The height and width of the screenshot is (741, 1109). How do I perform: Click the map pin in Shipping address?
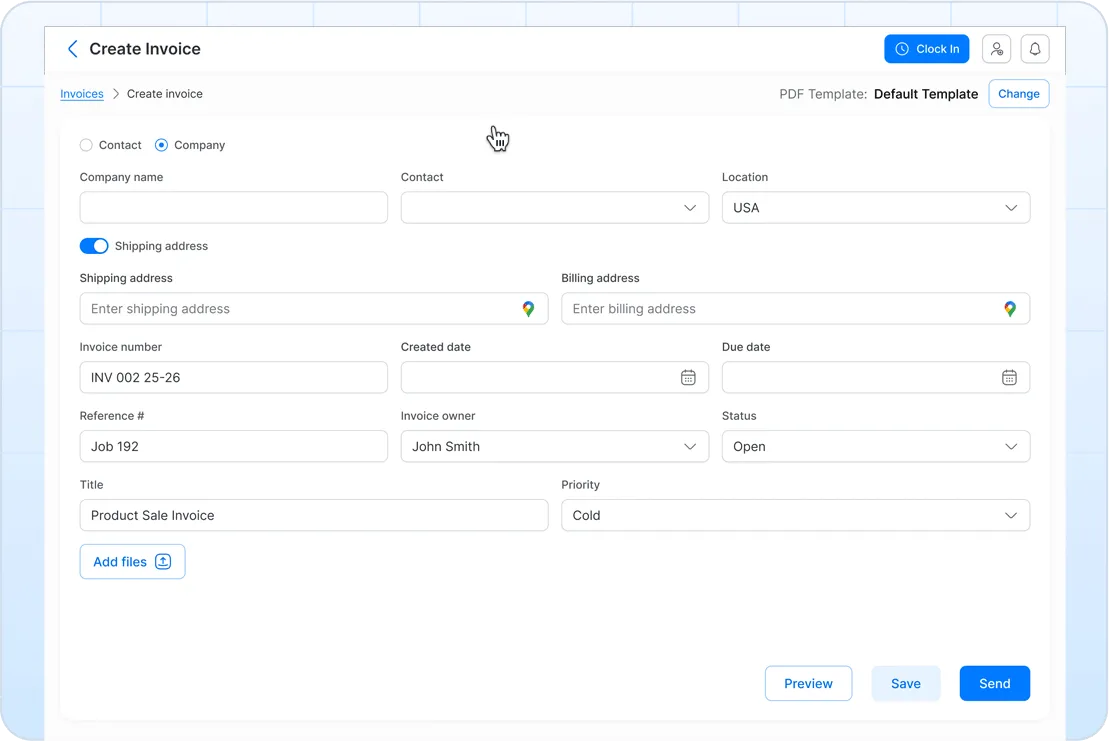coord(528,309)
